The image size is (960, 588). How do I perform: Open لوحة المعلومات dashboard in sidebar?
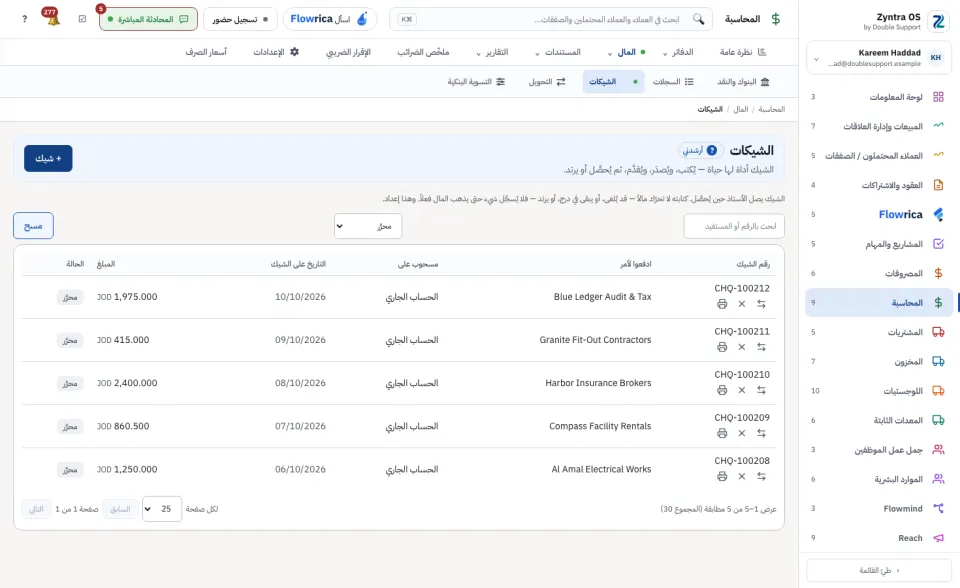click(879, 97)
